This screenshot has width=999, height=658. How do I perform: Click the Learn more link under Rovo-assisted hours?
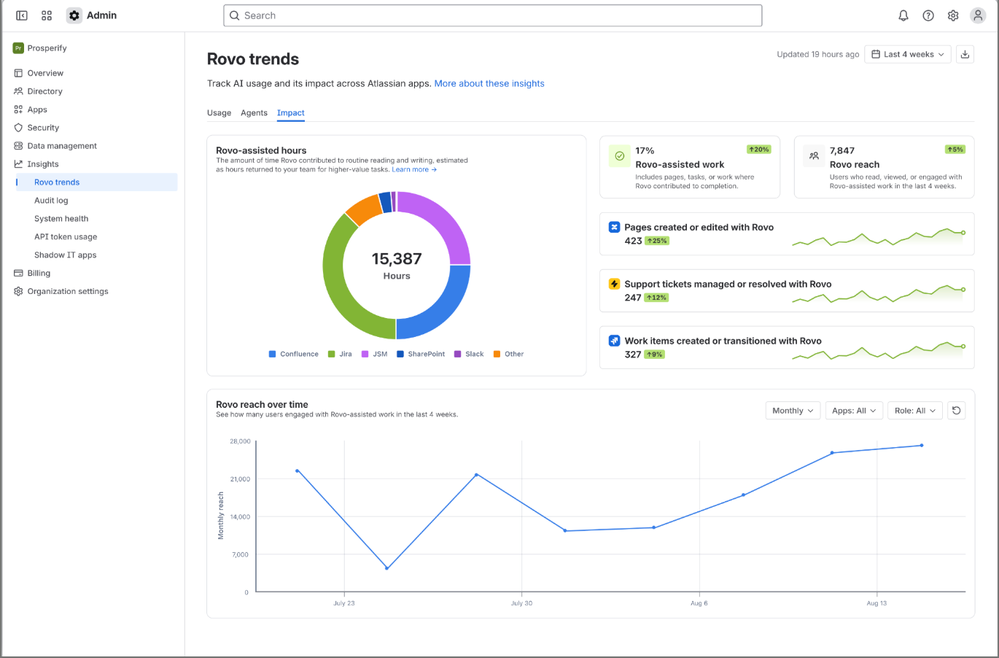click(414, 169)
